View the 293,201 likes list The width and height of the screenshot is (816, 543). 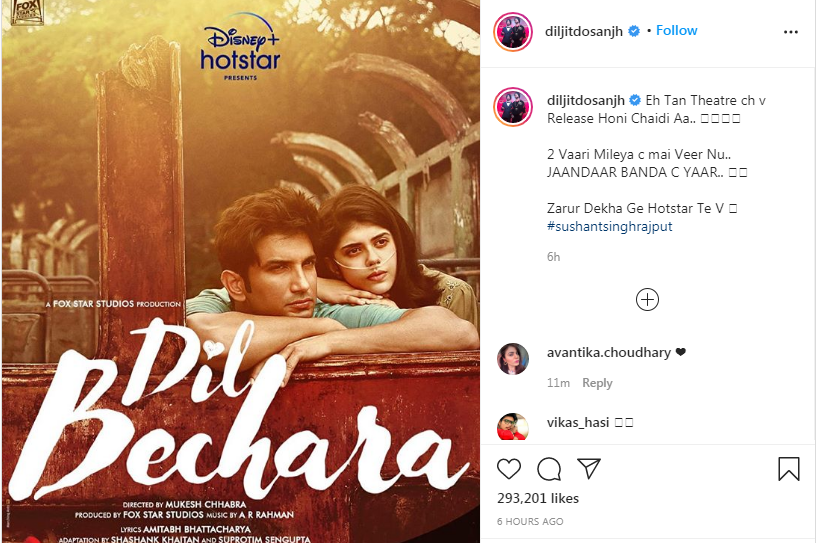pos(538,498)
